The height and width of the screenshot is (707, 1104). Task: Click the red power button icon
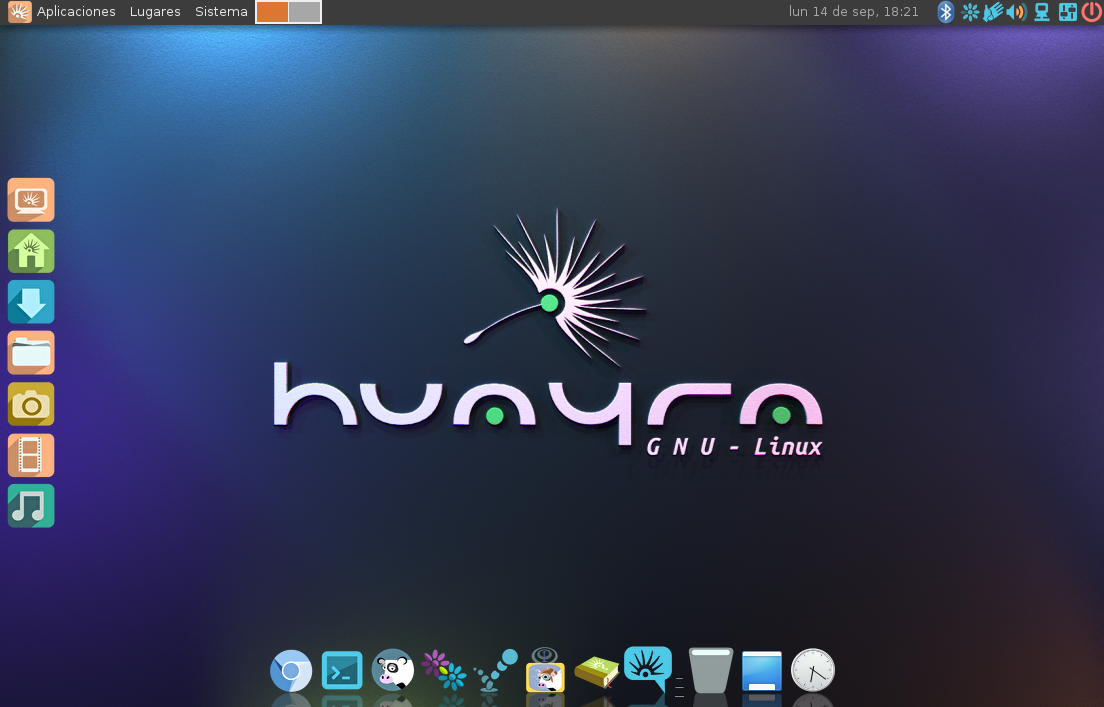pyautogui.click(x=1091, y=12)
